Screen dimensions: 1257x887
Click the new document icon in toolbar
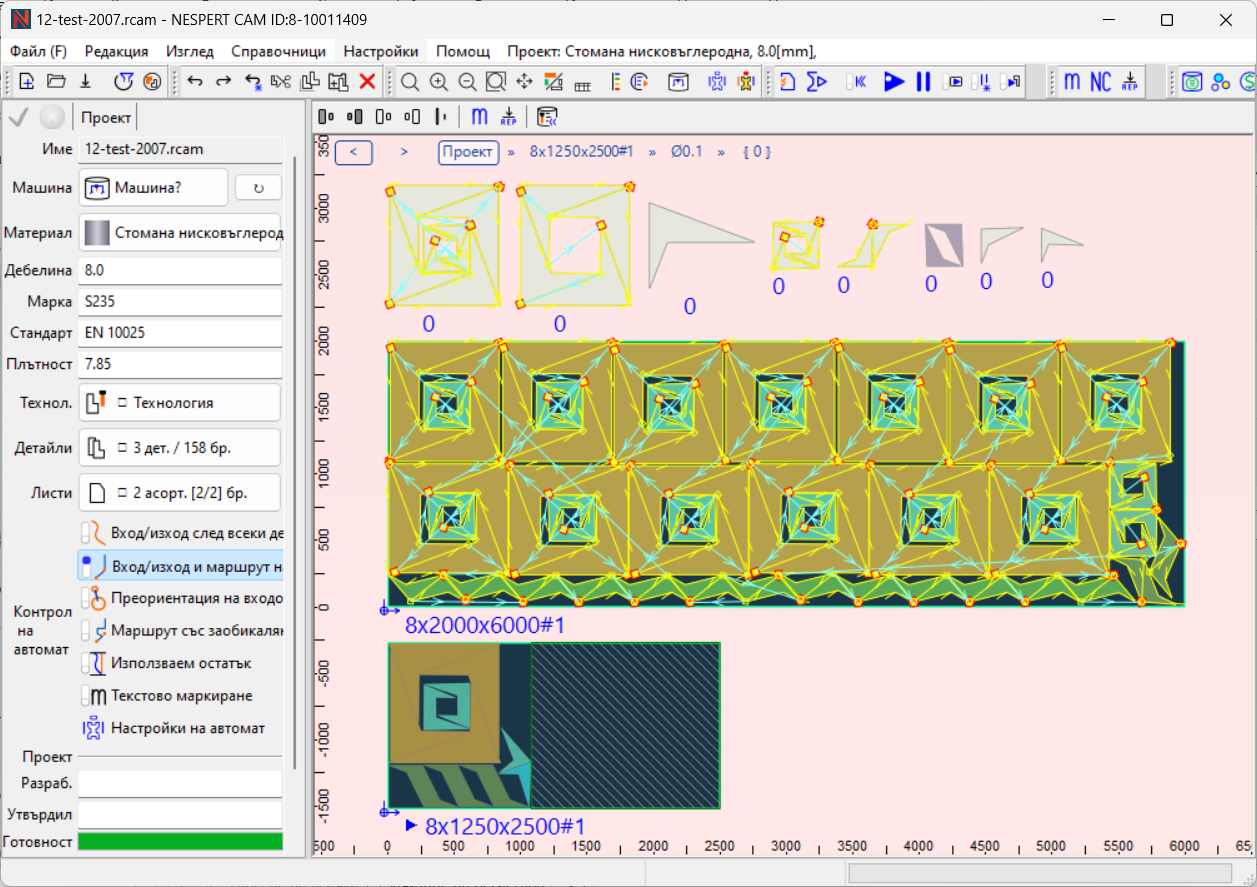click(27, 82)
